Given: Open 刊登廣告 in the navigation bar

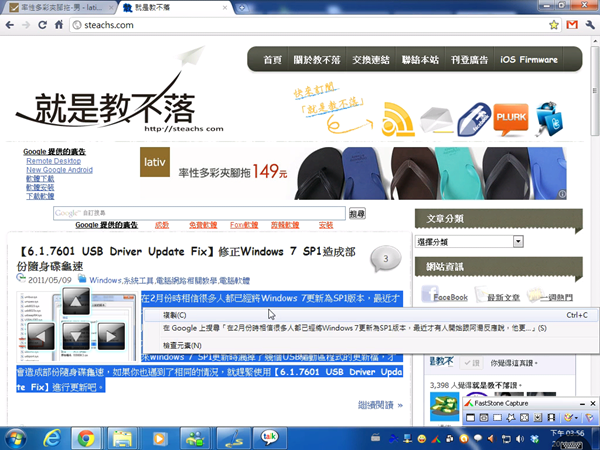Looking at the screenshot, I should 469,60.
